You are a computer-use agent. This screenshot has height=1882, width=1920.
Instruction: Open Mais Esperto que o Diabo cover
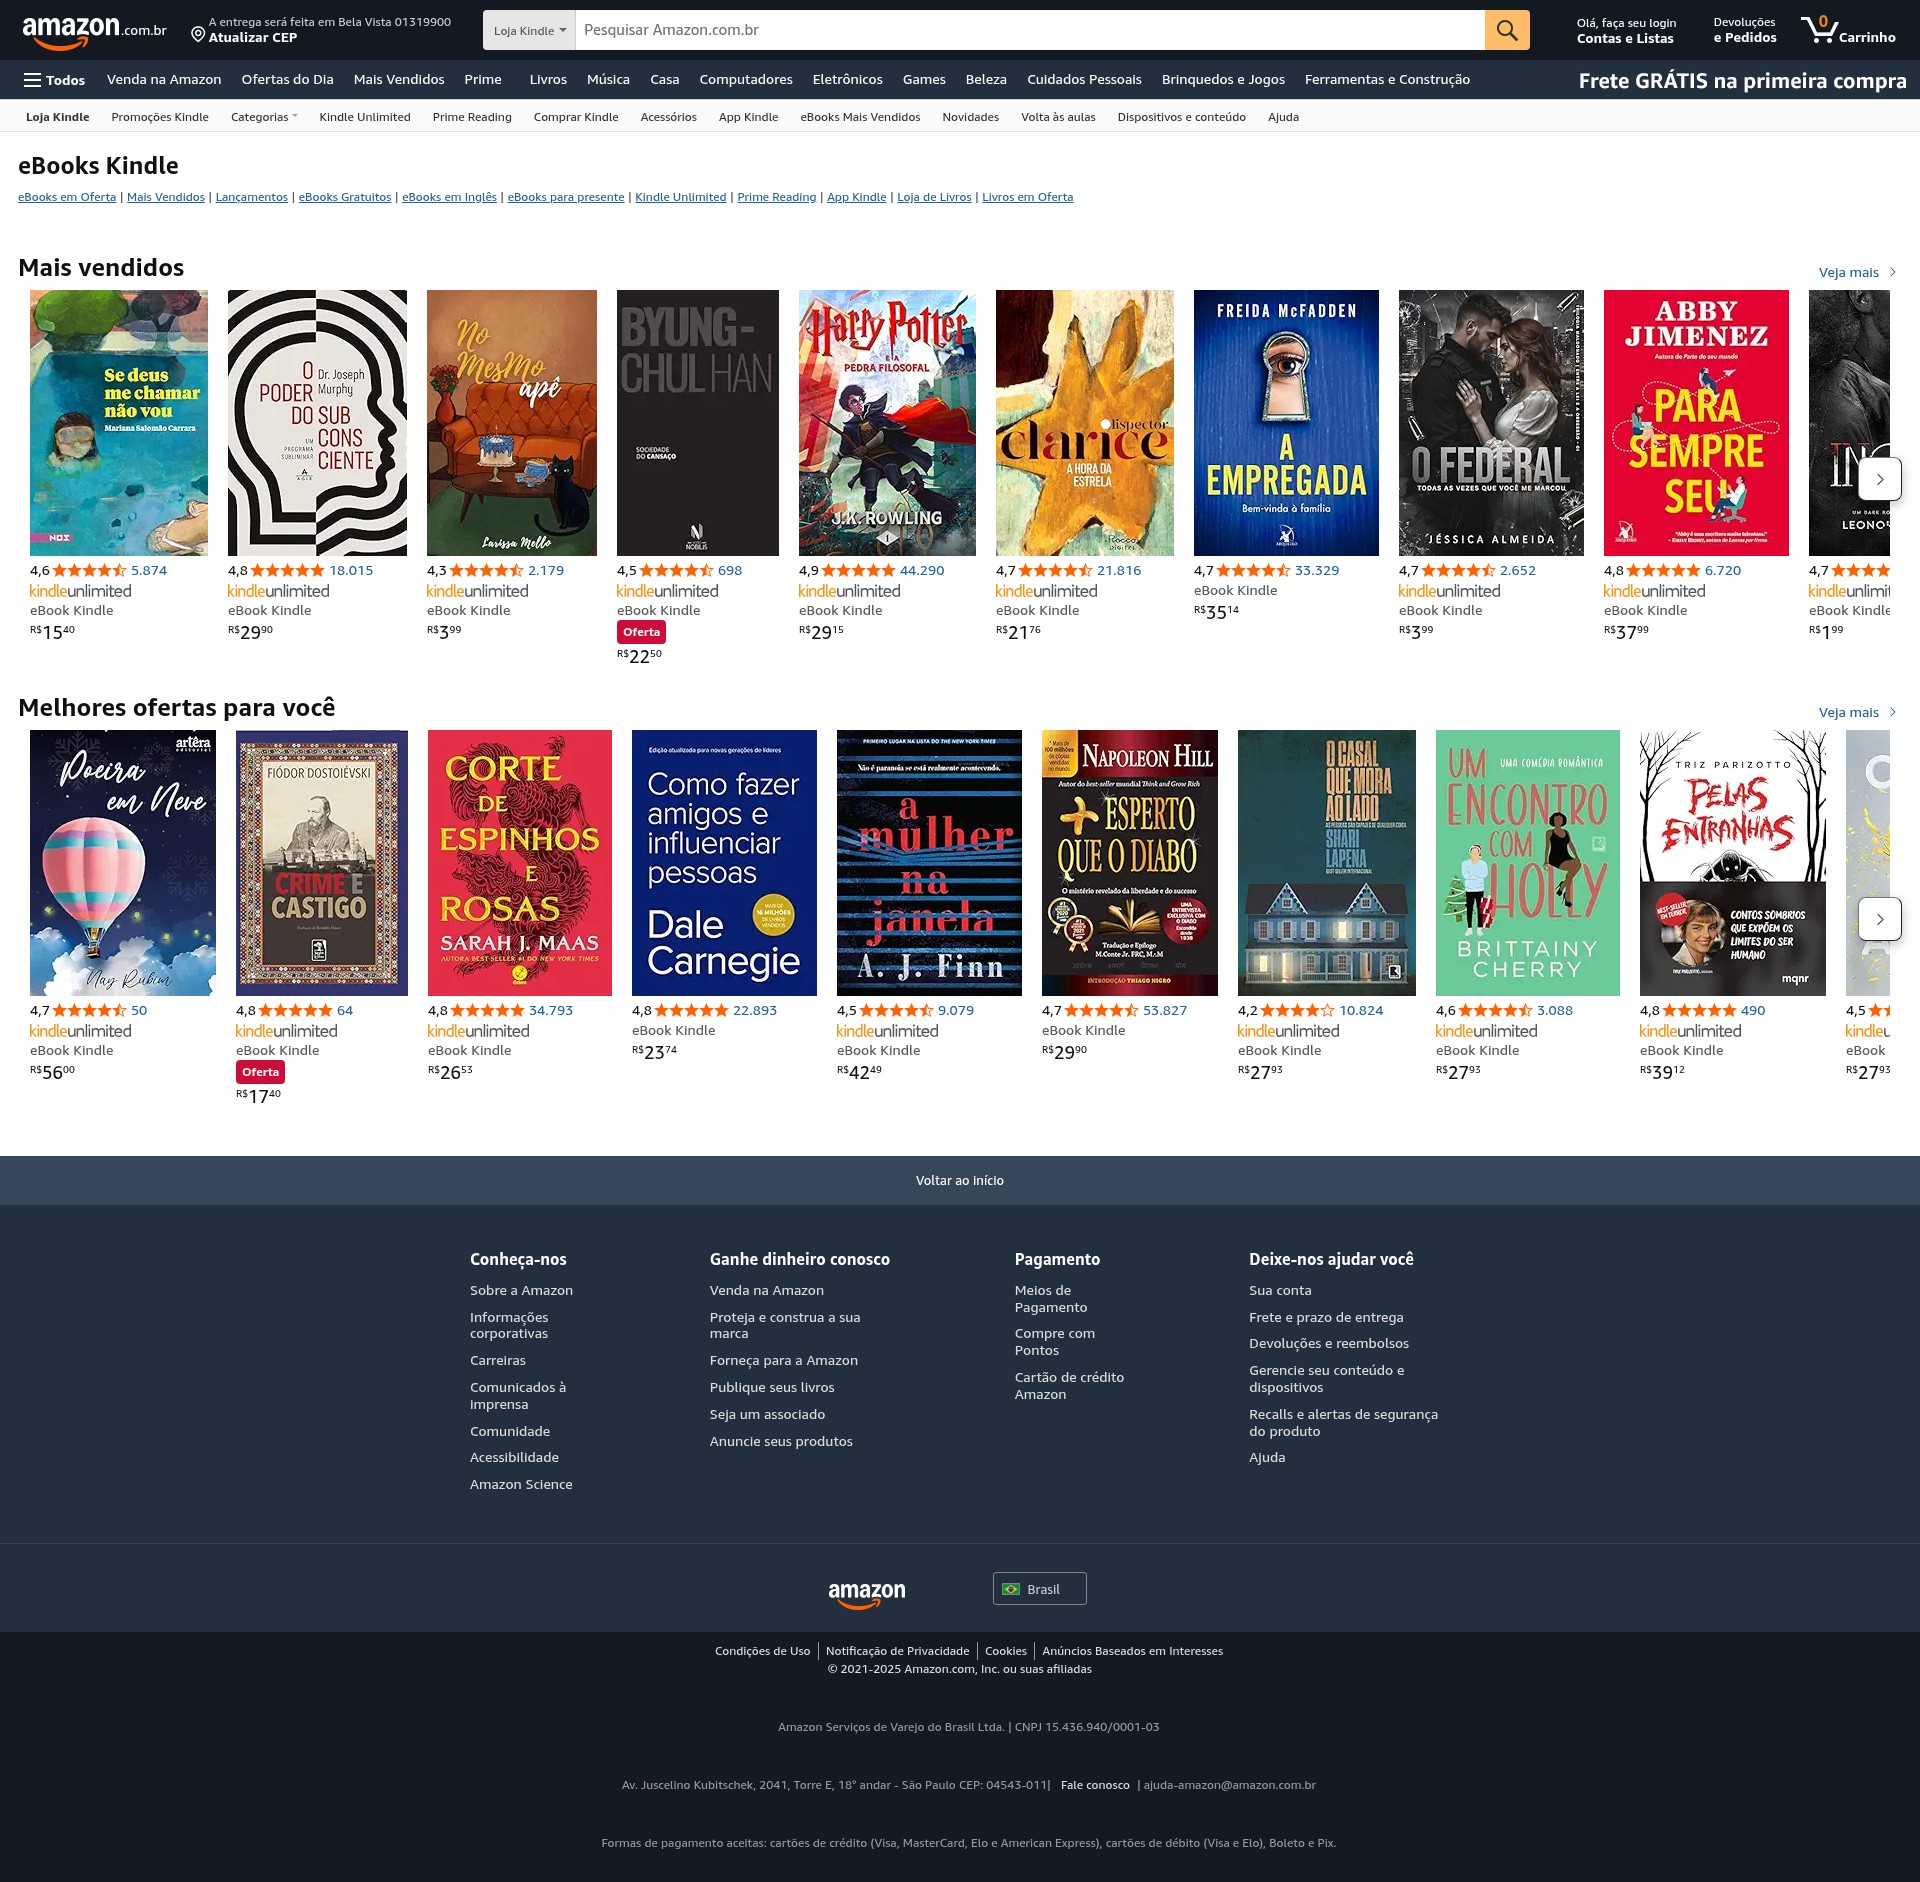1130,863
